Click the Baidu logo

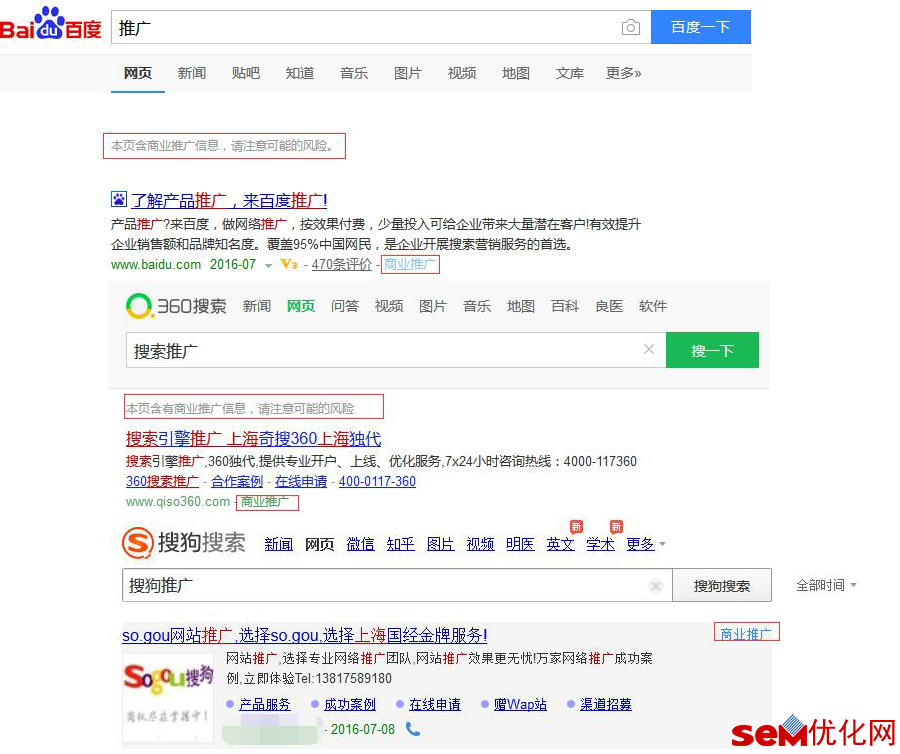[x=51, y=24]
